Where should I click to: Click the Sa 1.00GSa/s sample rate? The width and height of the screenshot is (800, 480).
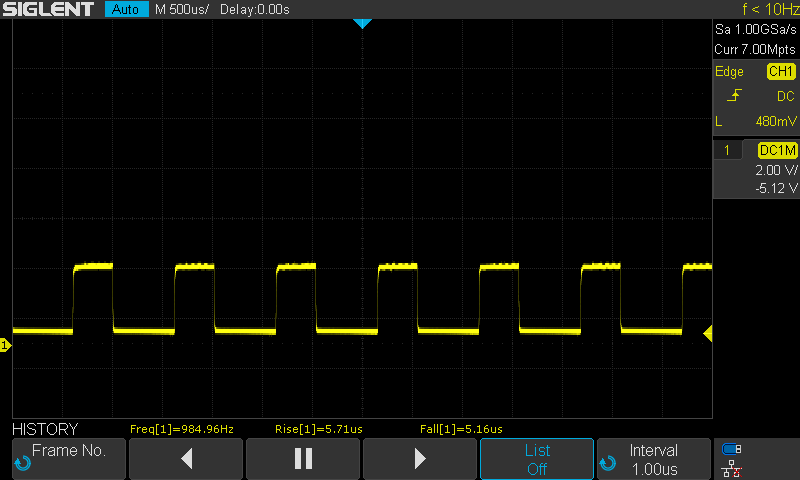coord(755,30)
